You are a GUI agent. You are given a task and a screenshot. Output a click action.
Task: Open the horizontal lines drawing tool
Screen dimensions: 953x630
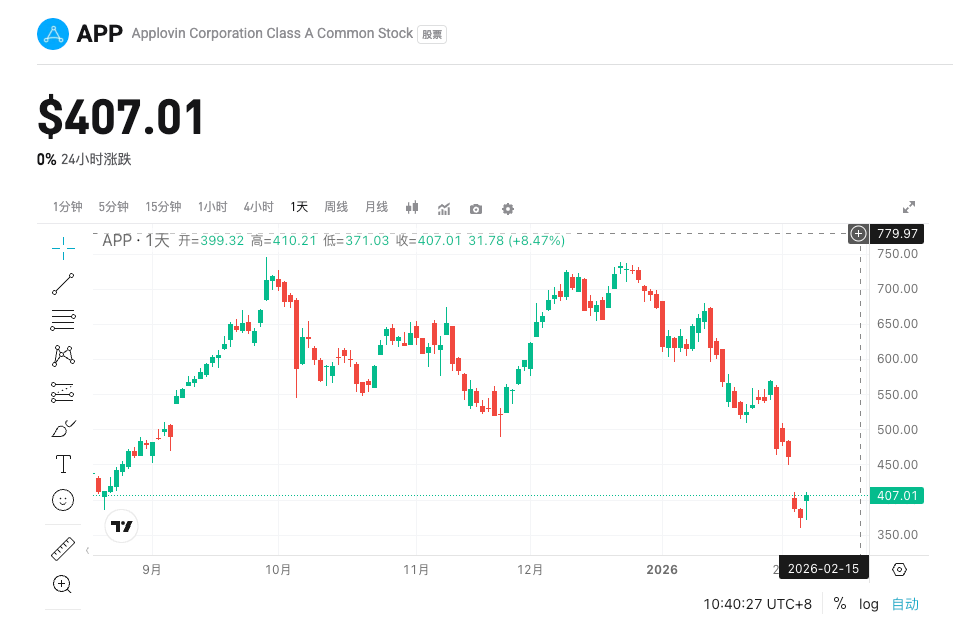(63, 320)
